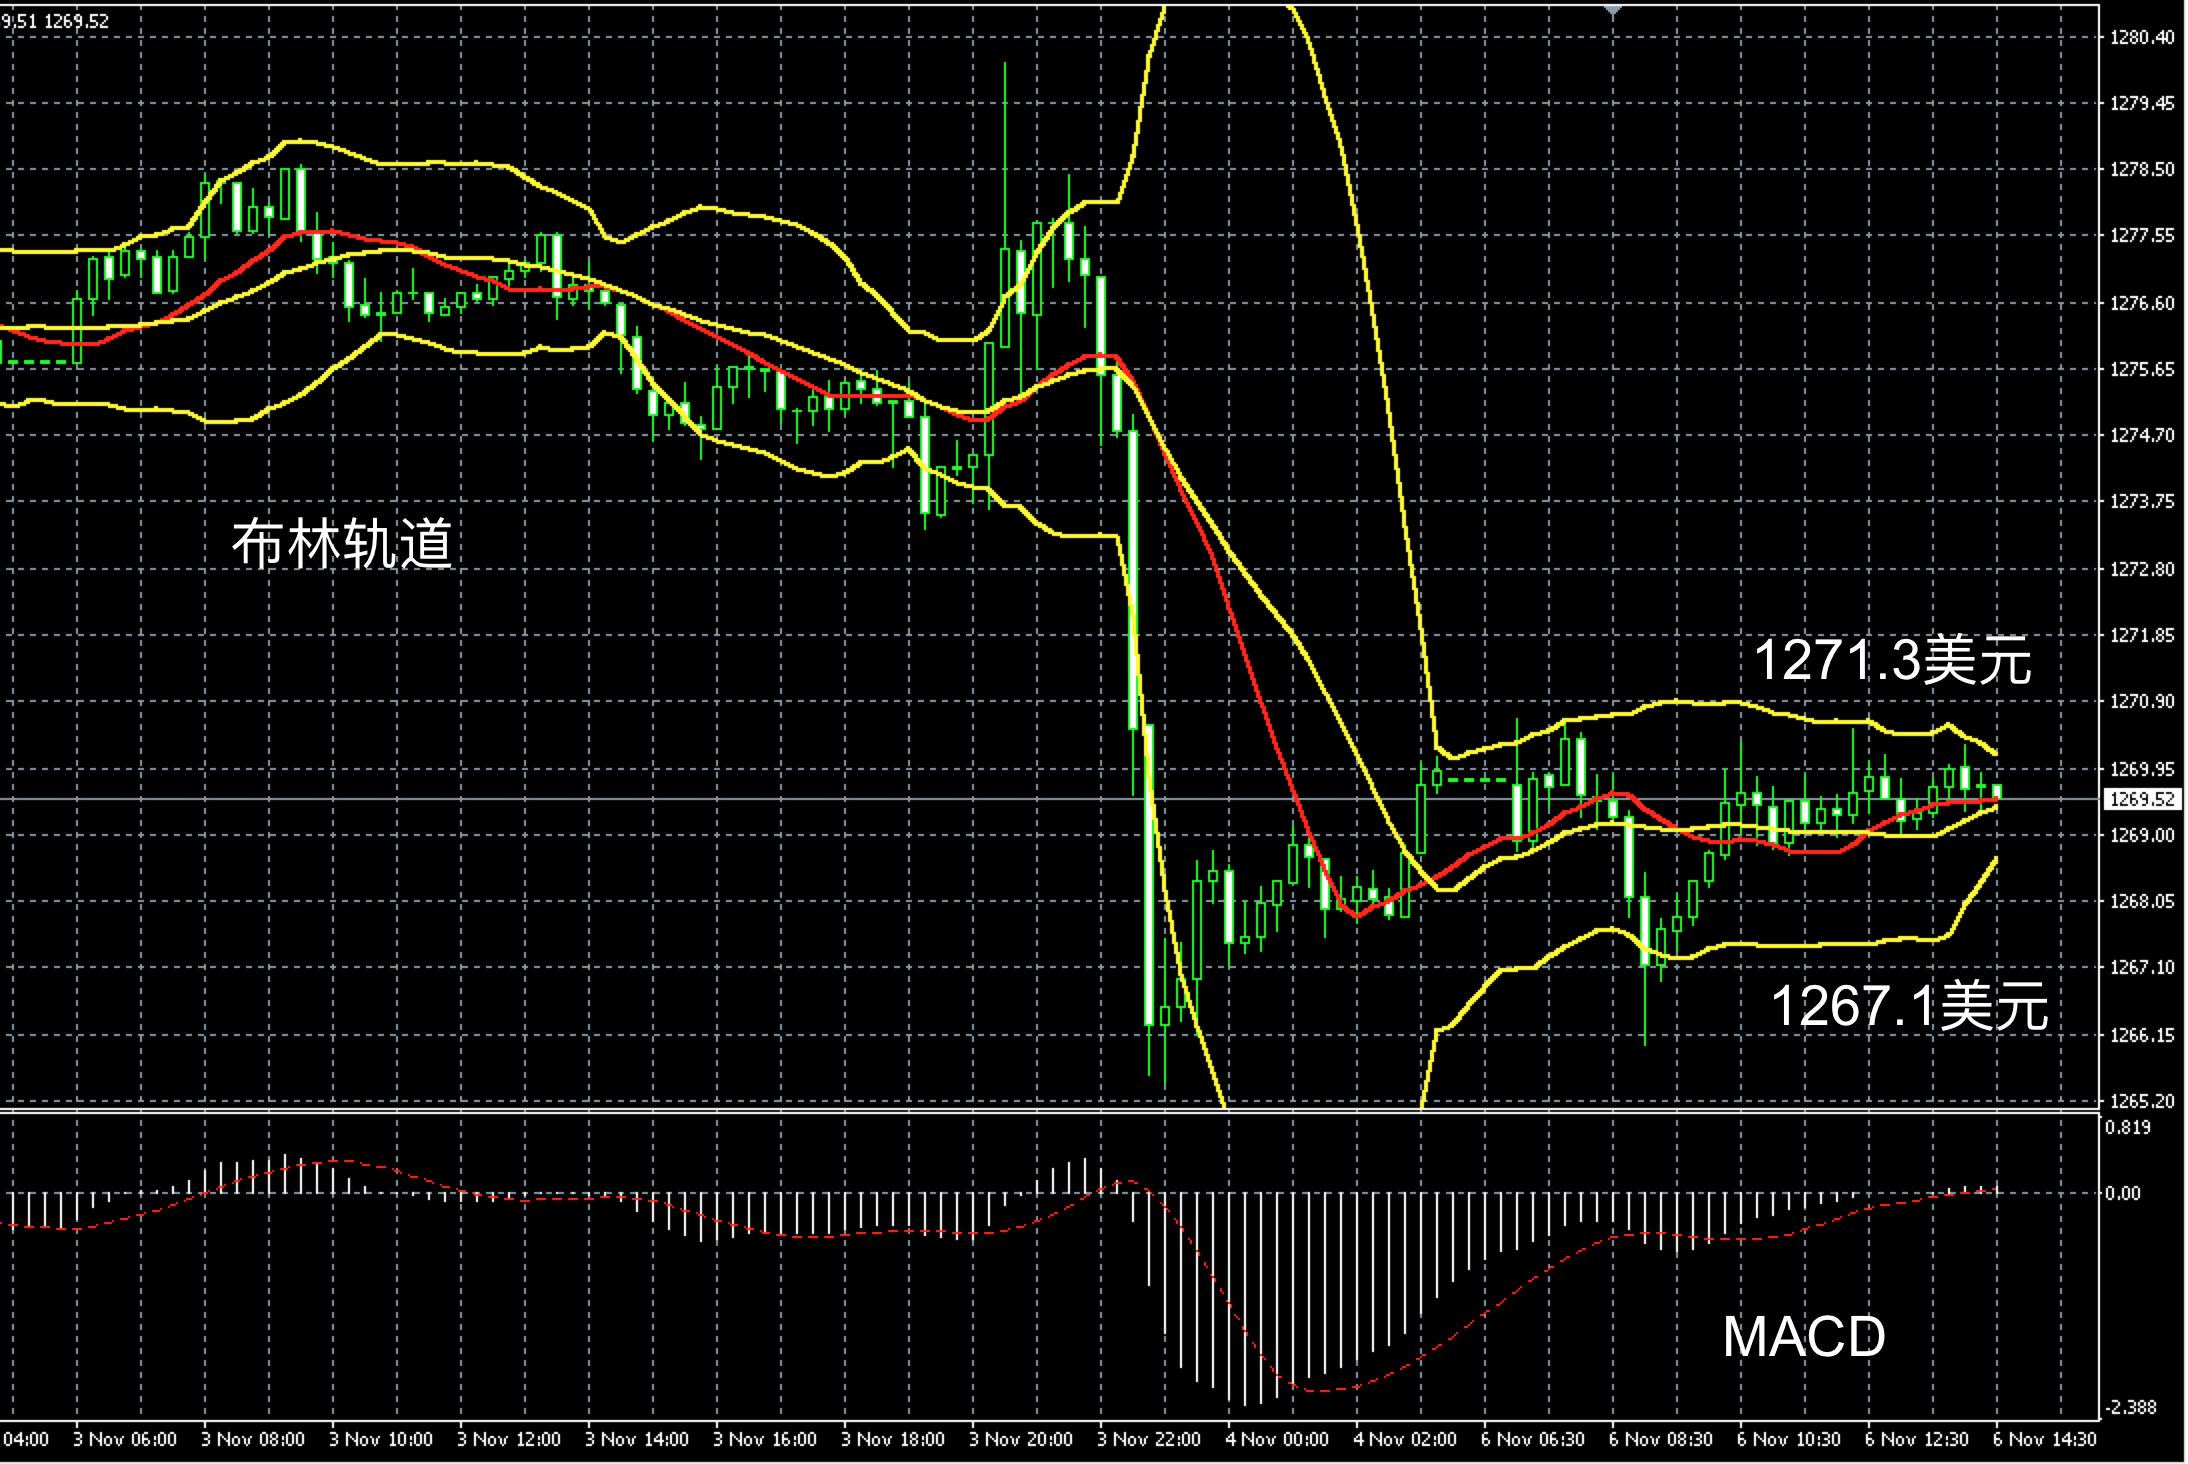Click the 6 Nov 14:30 time label
Image resolution: width=2188 pixels, height=1464 pixels.
tap(2044, 1440)
